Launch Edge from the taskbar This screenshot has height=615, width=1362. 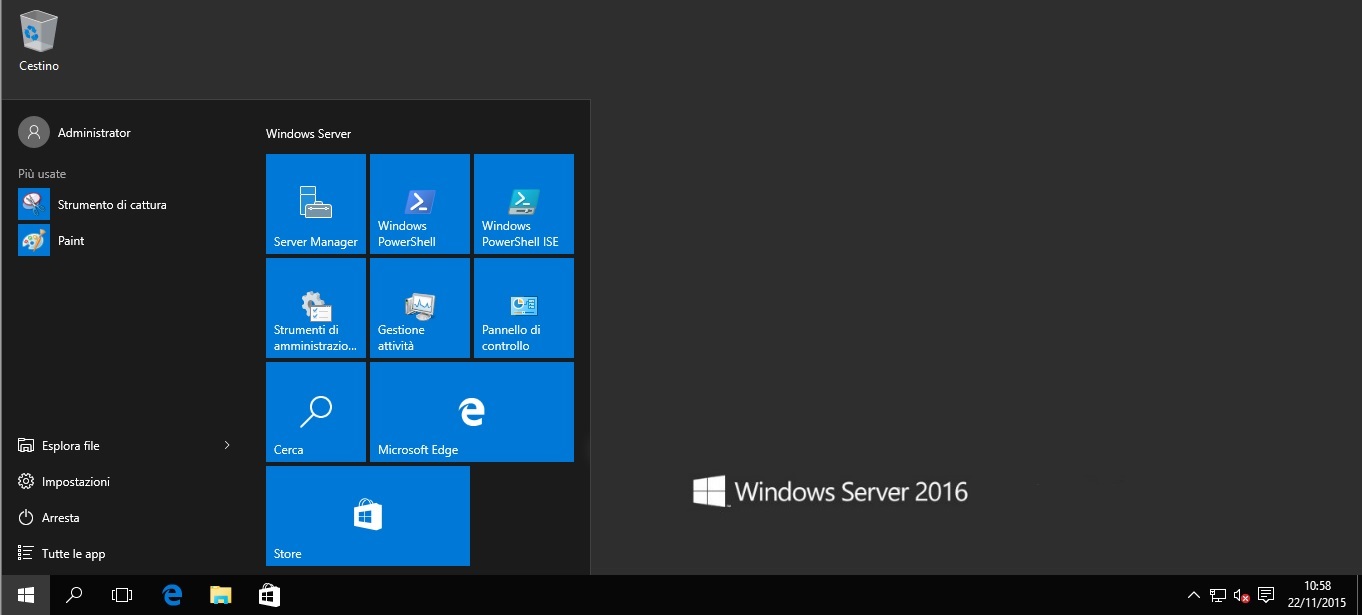click(x=172, y=595)
